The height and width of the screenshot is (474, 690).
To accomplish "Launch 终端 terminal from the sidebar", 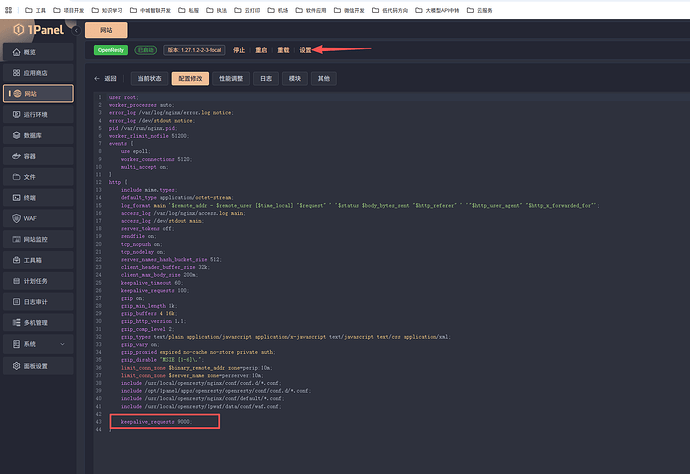I will [x=30, y=198].
